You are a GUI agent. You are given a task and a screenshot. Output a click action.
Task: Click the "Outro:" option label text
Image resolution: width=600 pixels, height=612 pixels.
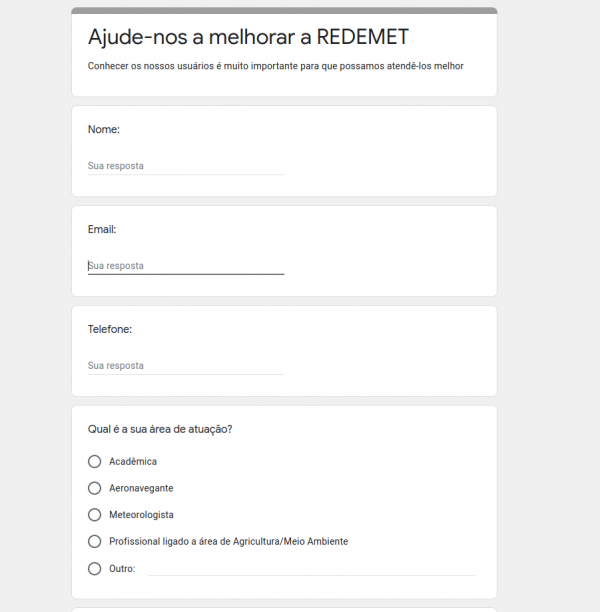(122, 569)
